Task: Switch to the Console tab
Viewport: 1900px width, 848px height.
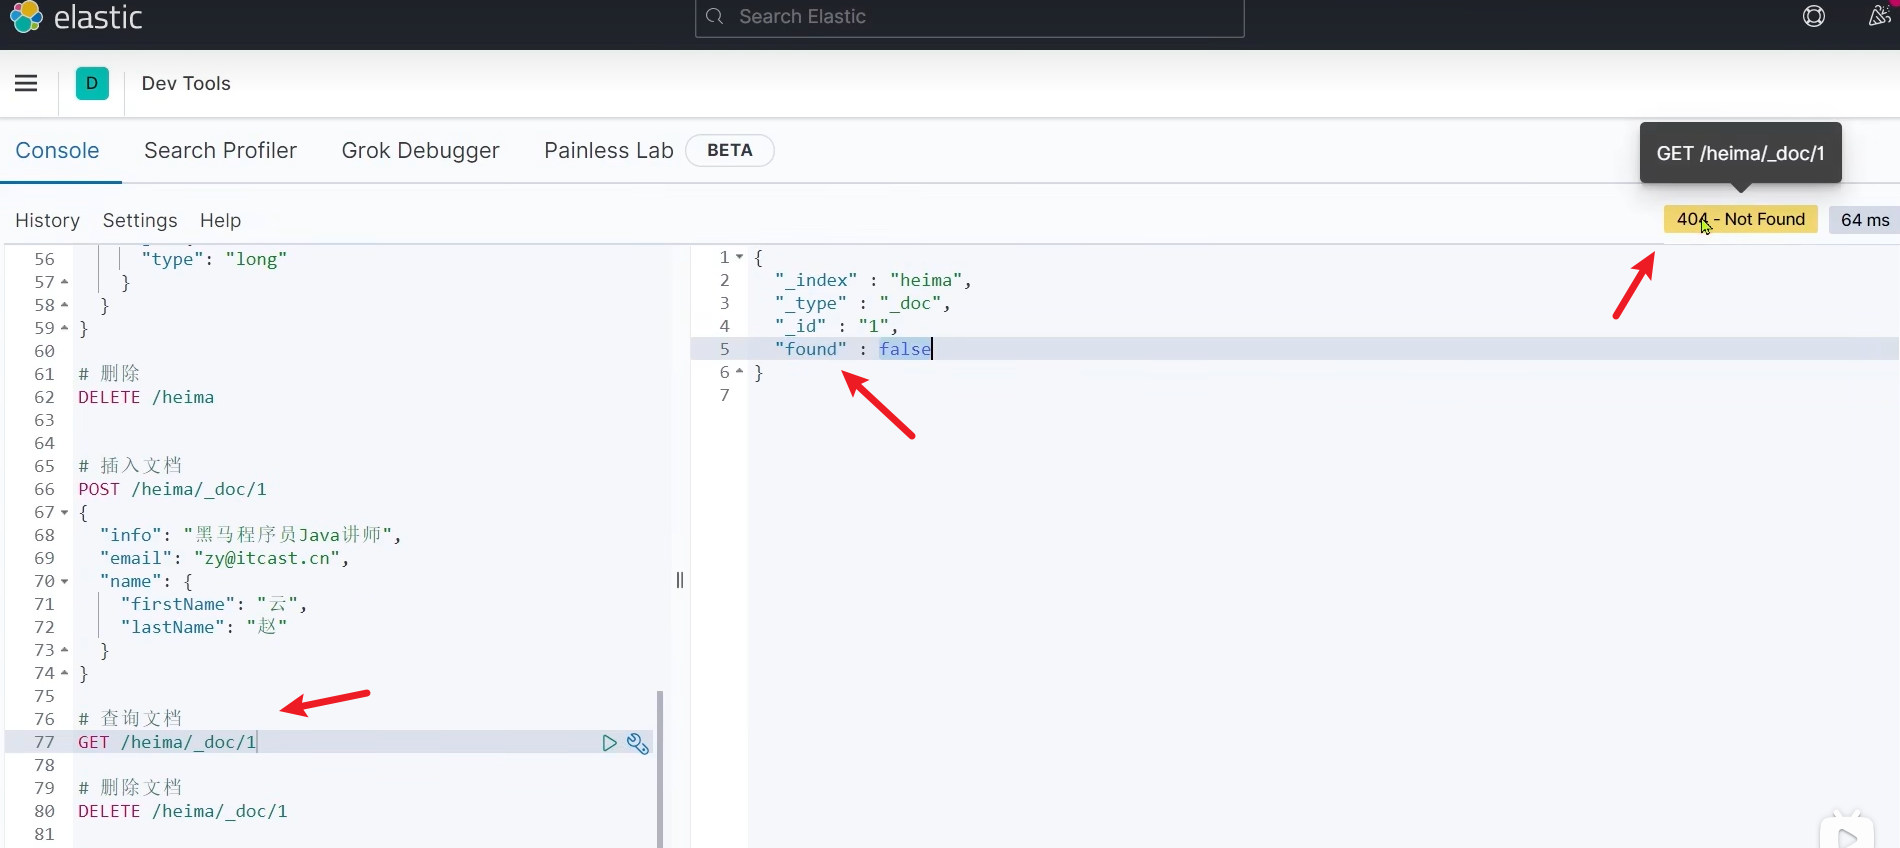Action: 57,150
